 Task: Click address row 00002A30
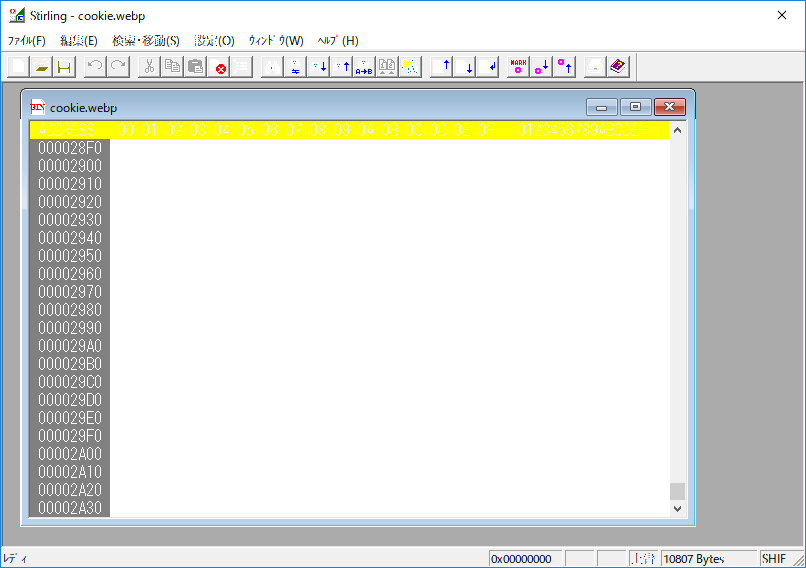(70, 508)
